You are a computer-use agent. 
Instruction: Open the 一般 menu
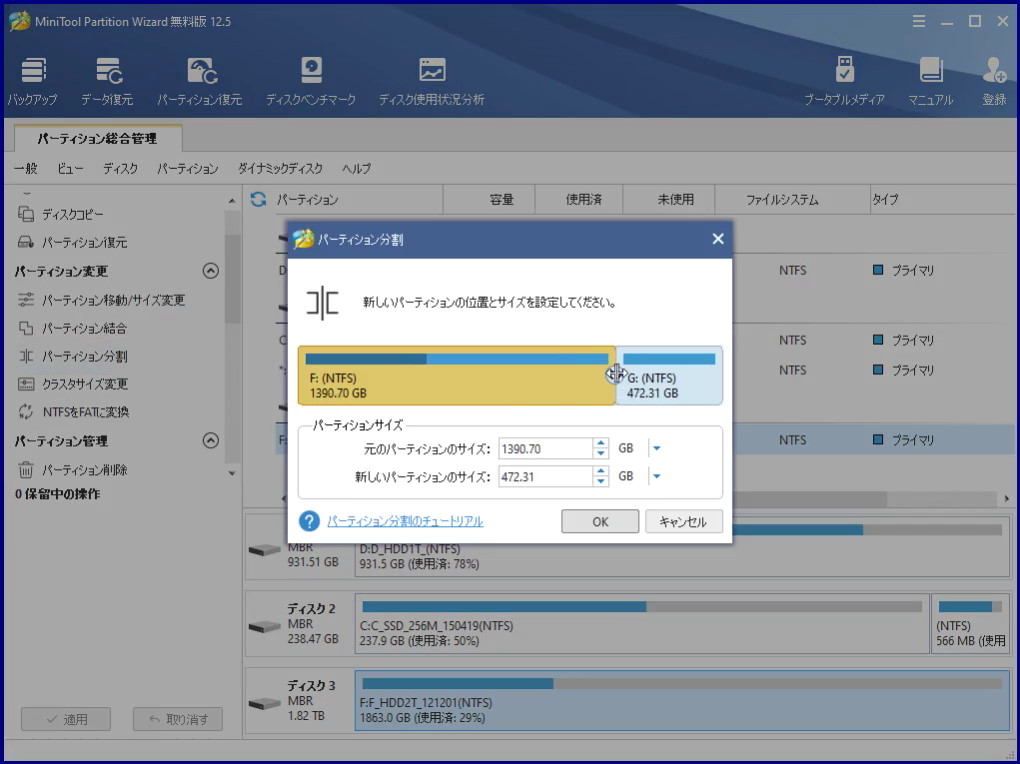26,169
